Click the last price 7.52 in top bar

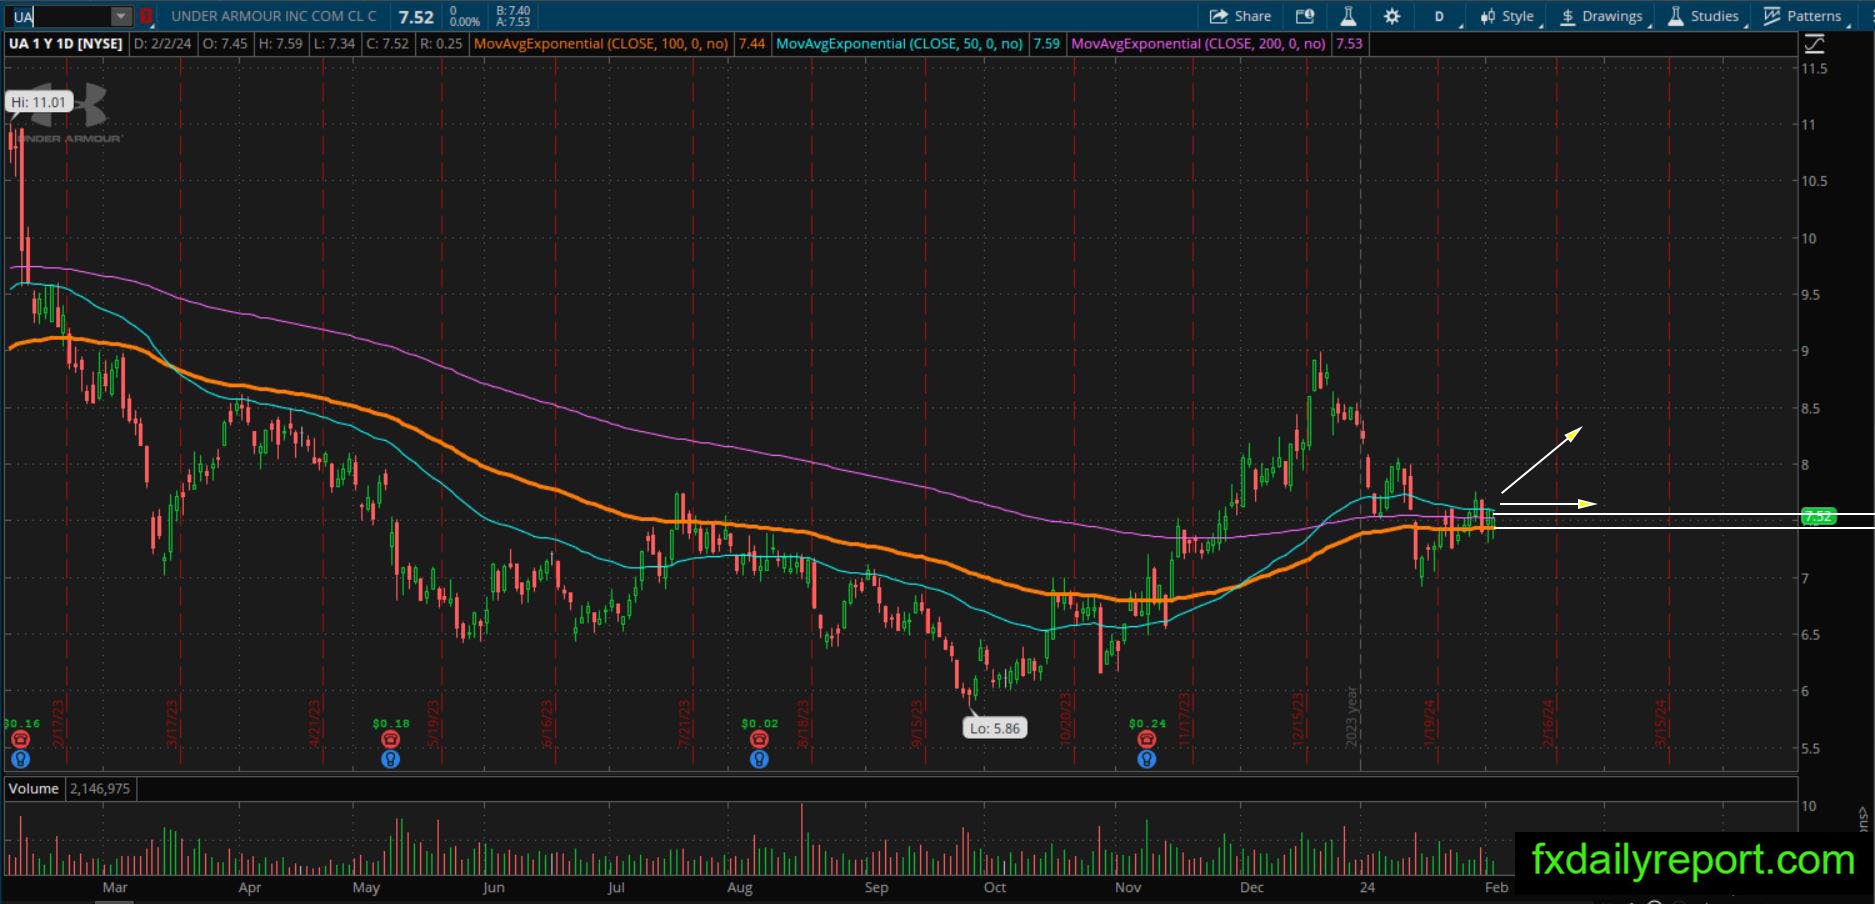point(416,17)
